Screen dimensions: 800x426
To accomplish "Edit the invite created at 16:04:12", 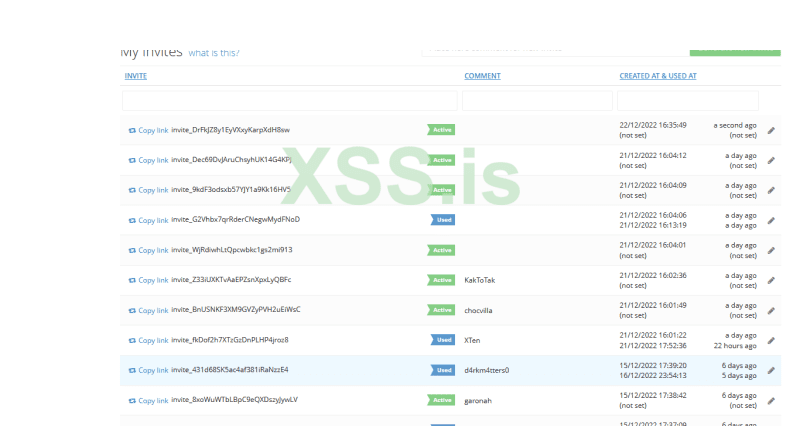I will click(771, 161).
